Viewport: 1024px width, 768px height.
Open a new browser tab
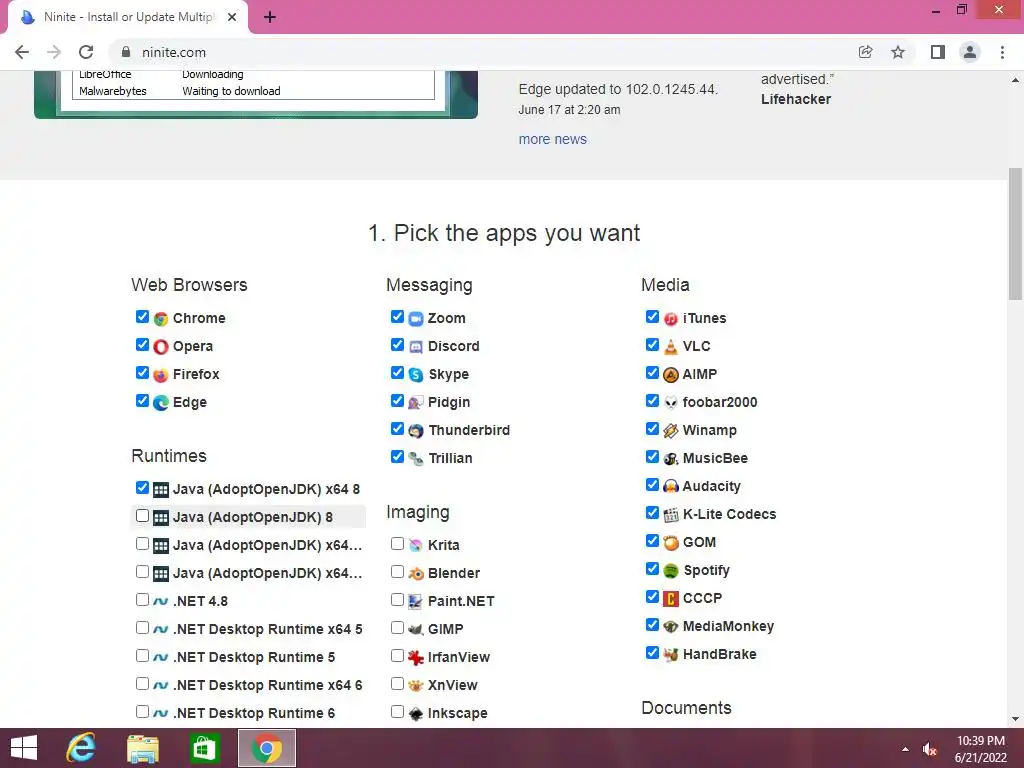pyautogui.click(x=270, y=18)
